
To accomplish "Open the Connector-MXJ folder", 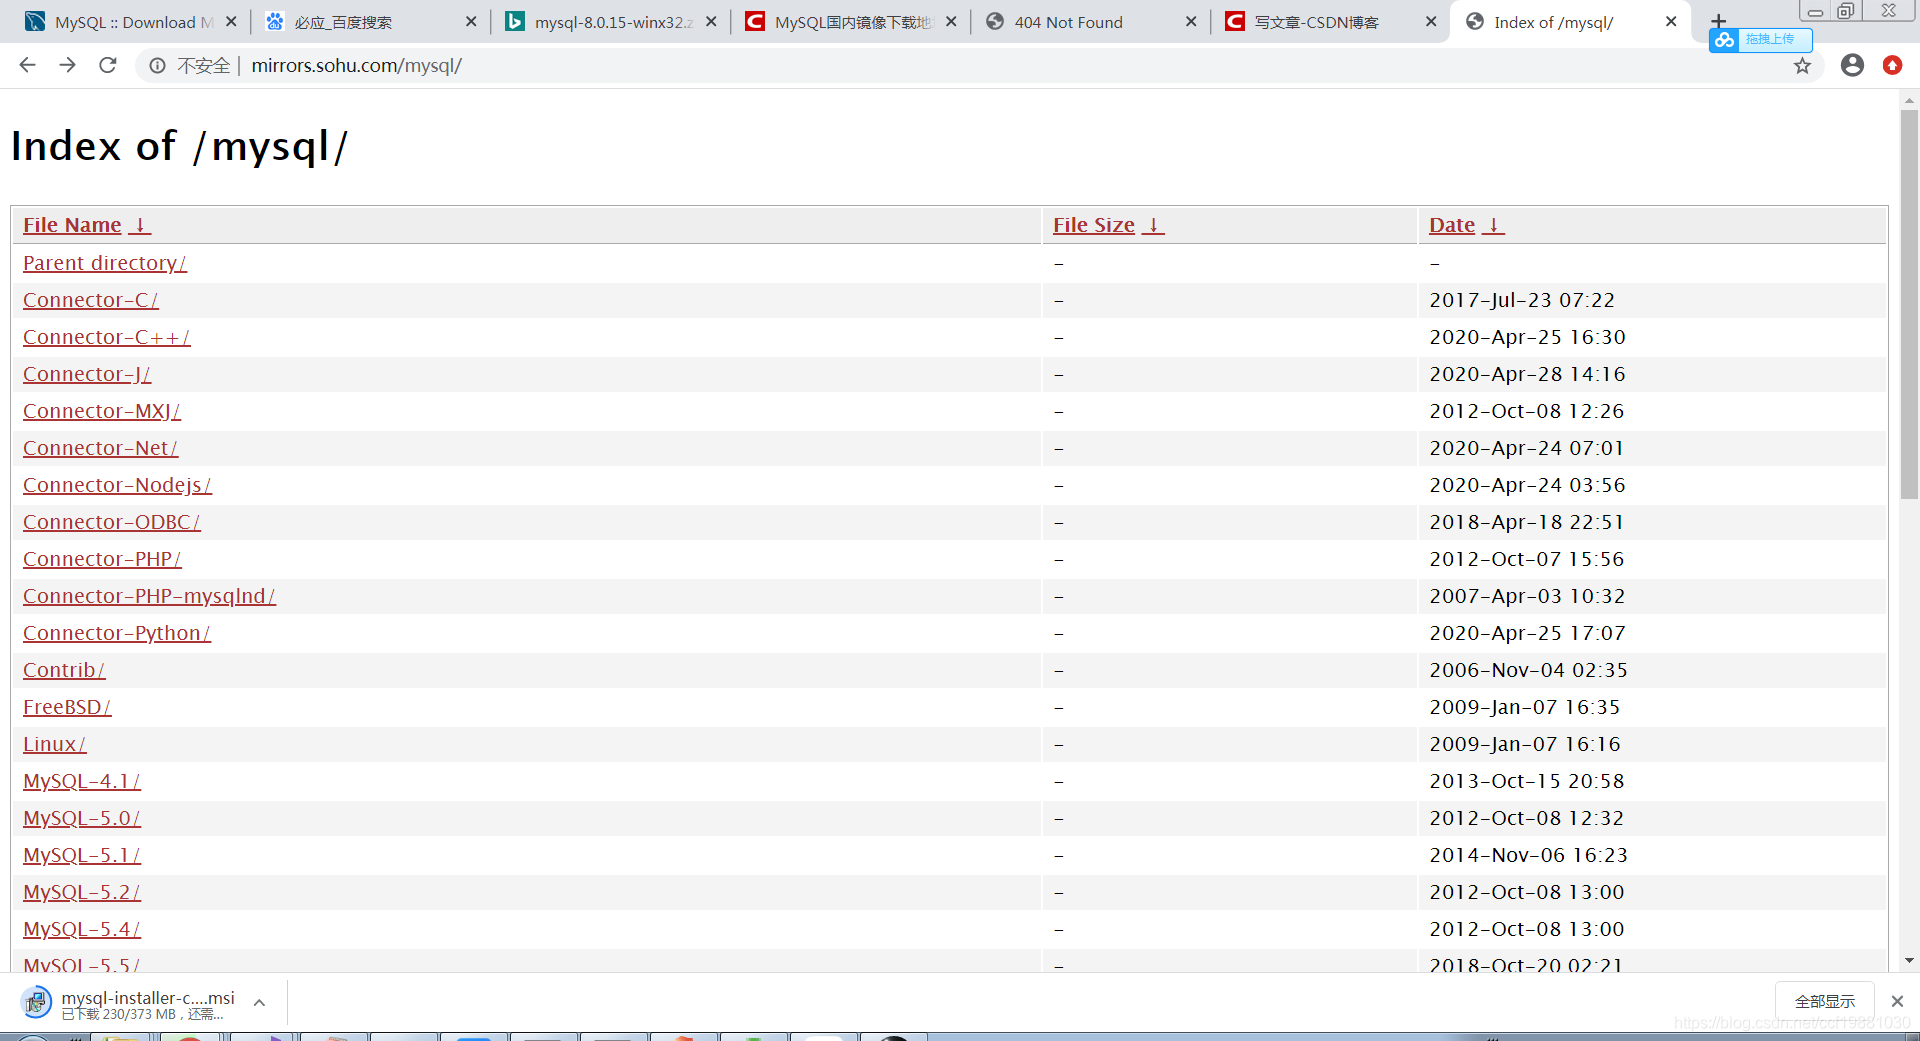I will [101, 411].
